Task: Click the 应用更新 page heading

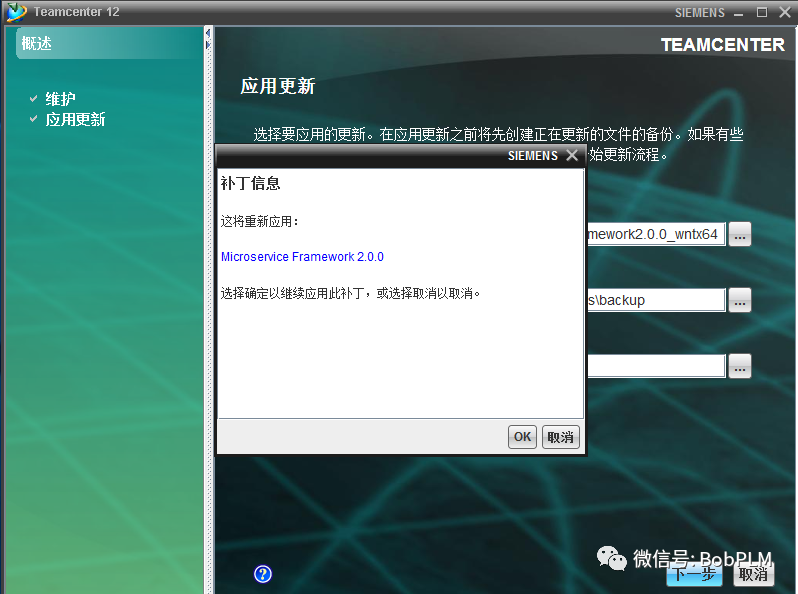Action: click(x=278, y=86)
